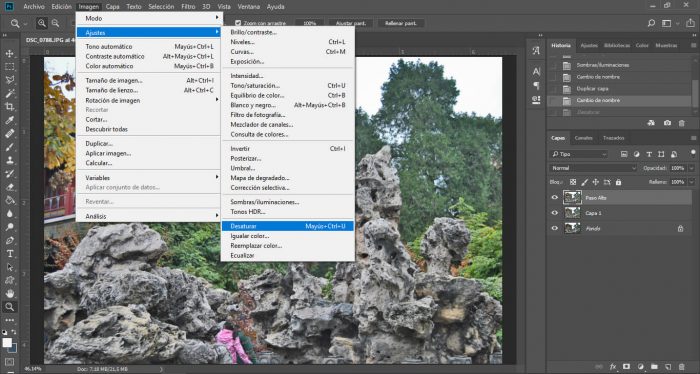Select the Pen tool
This screenshot has height=374, width=700.
9,240
